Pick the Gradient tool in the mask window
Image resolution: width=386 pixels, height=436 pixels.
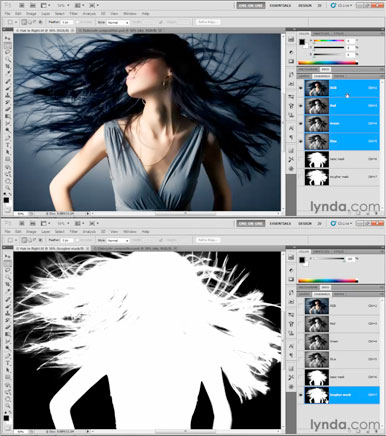tap(7, 334)
